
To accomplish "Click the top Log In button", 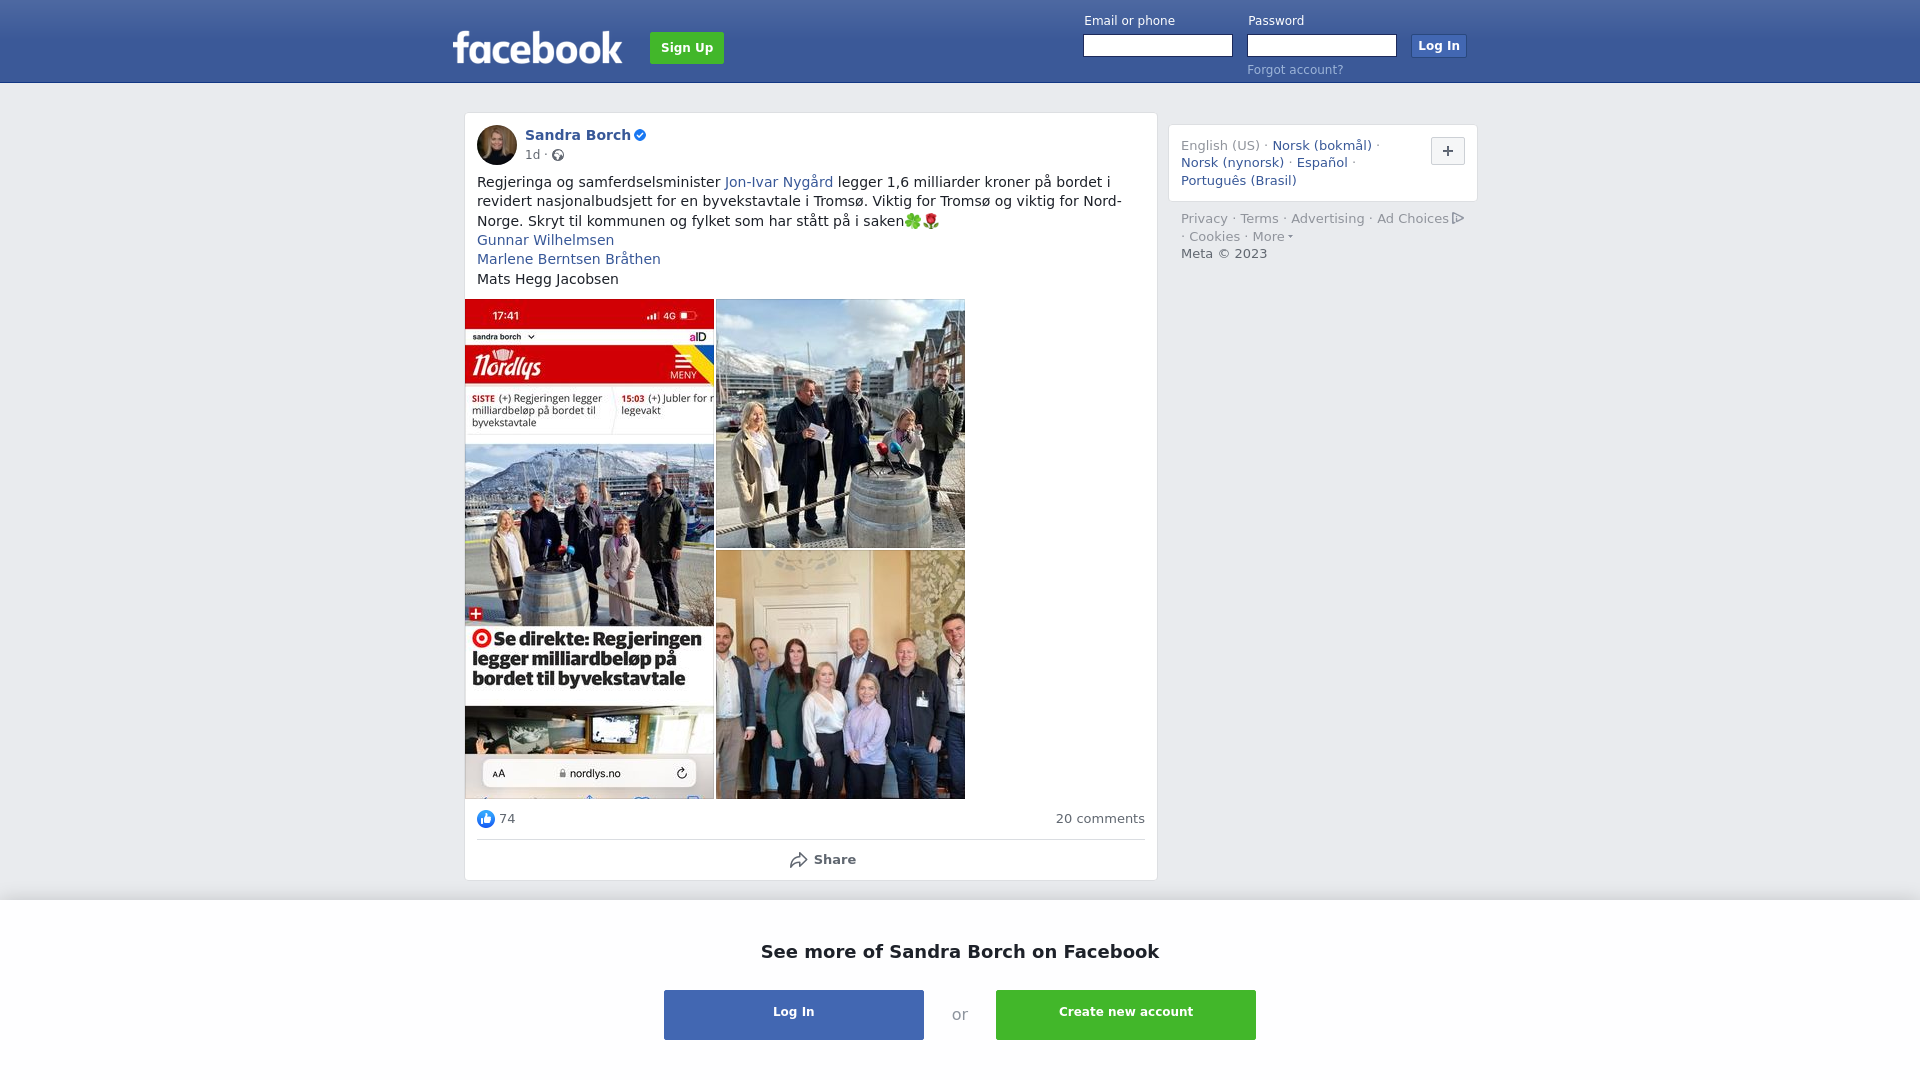I will click(x=1439, y=46).
